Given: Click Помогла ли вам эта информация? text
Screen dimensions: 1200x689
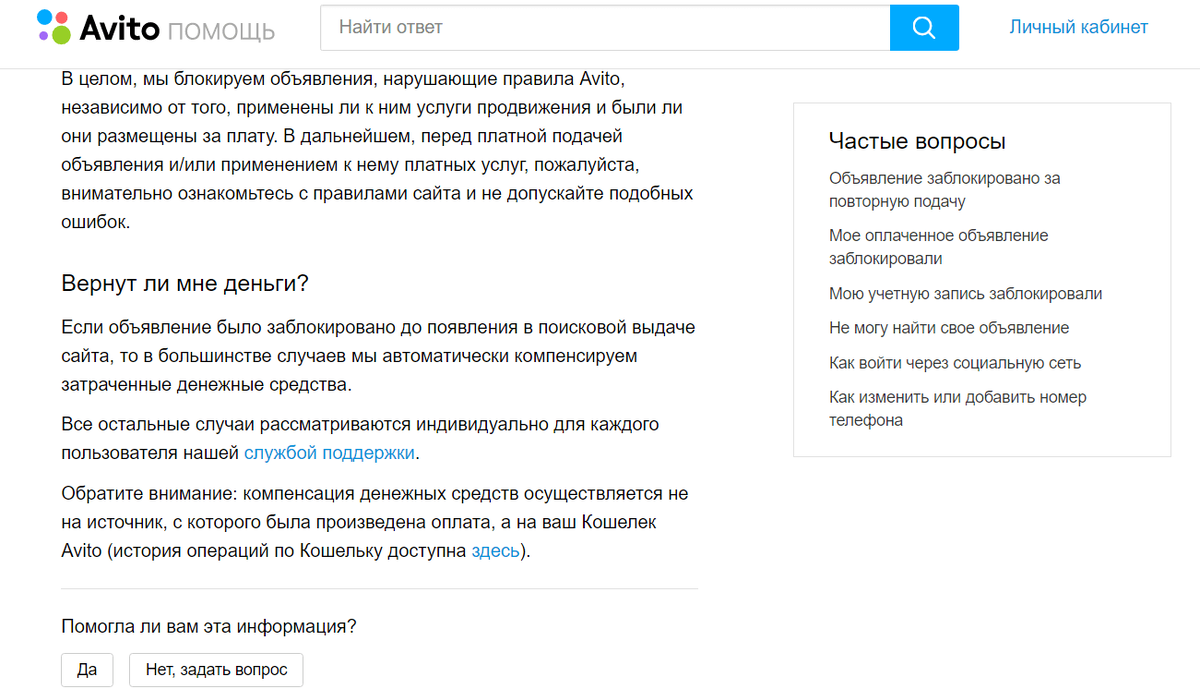Looking at the screenshot, I should pos(209,627).
